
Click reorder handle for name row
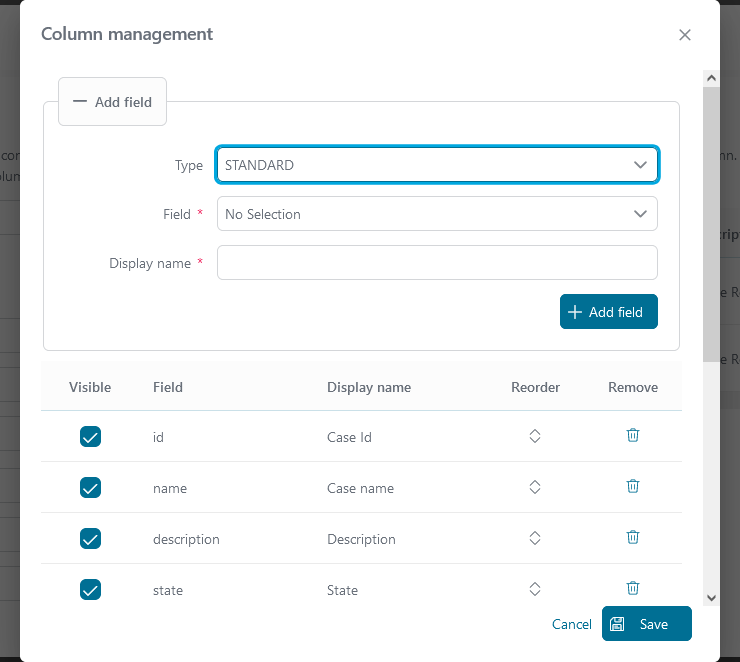[535, 487]
